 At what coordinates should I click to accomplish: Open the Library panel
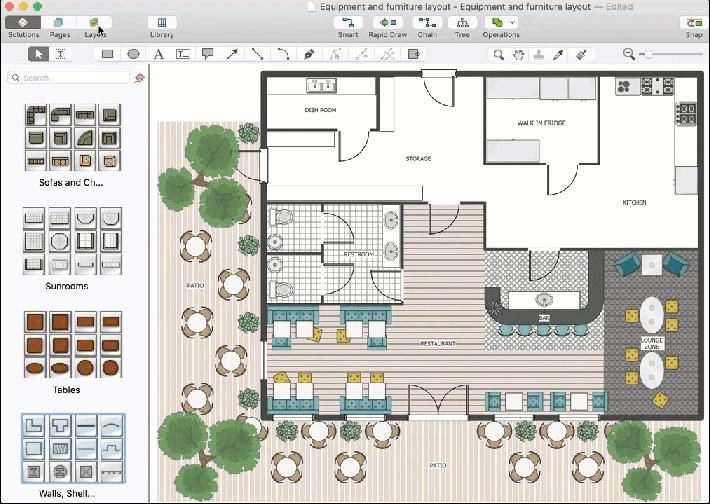(161, 23)
